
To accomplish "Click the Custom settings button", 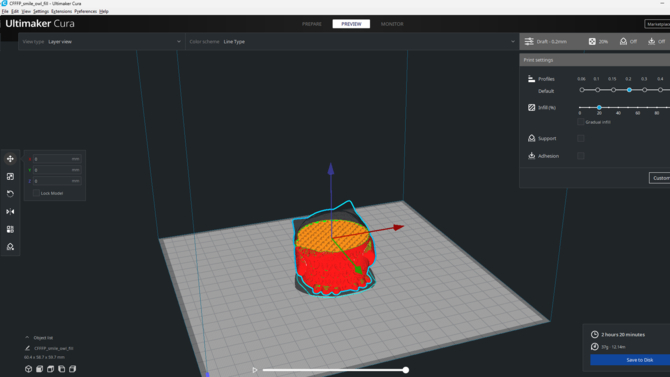I will [660, 178].
